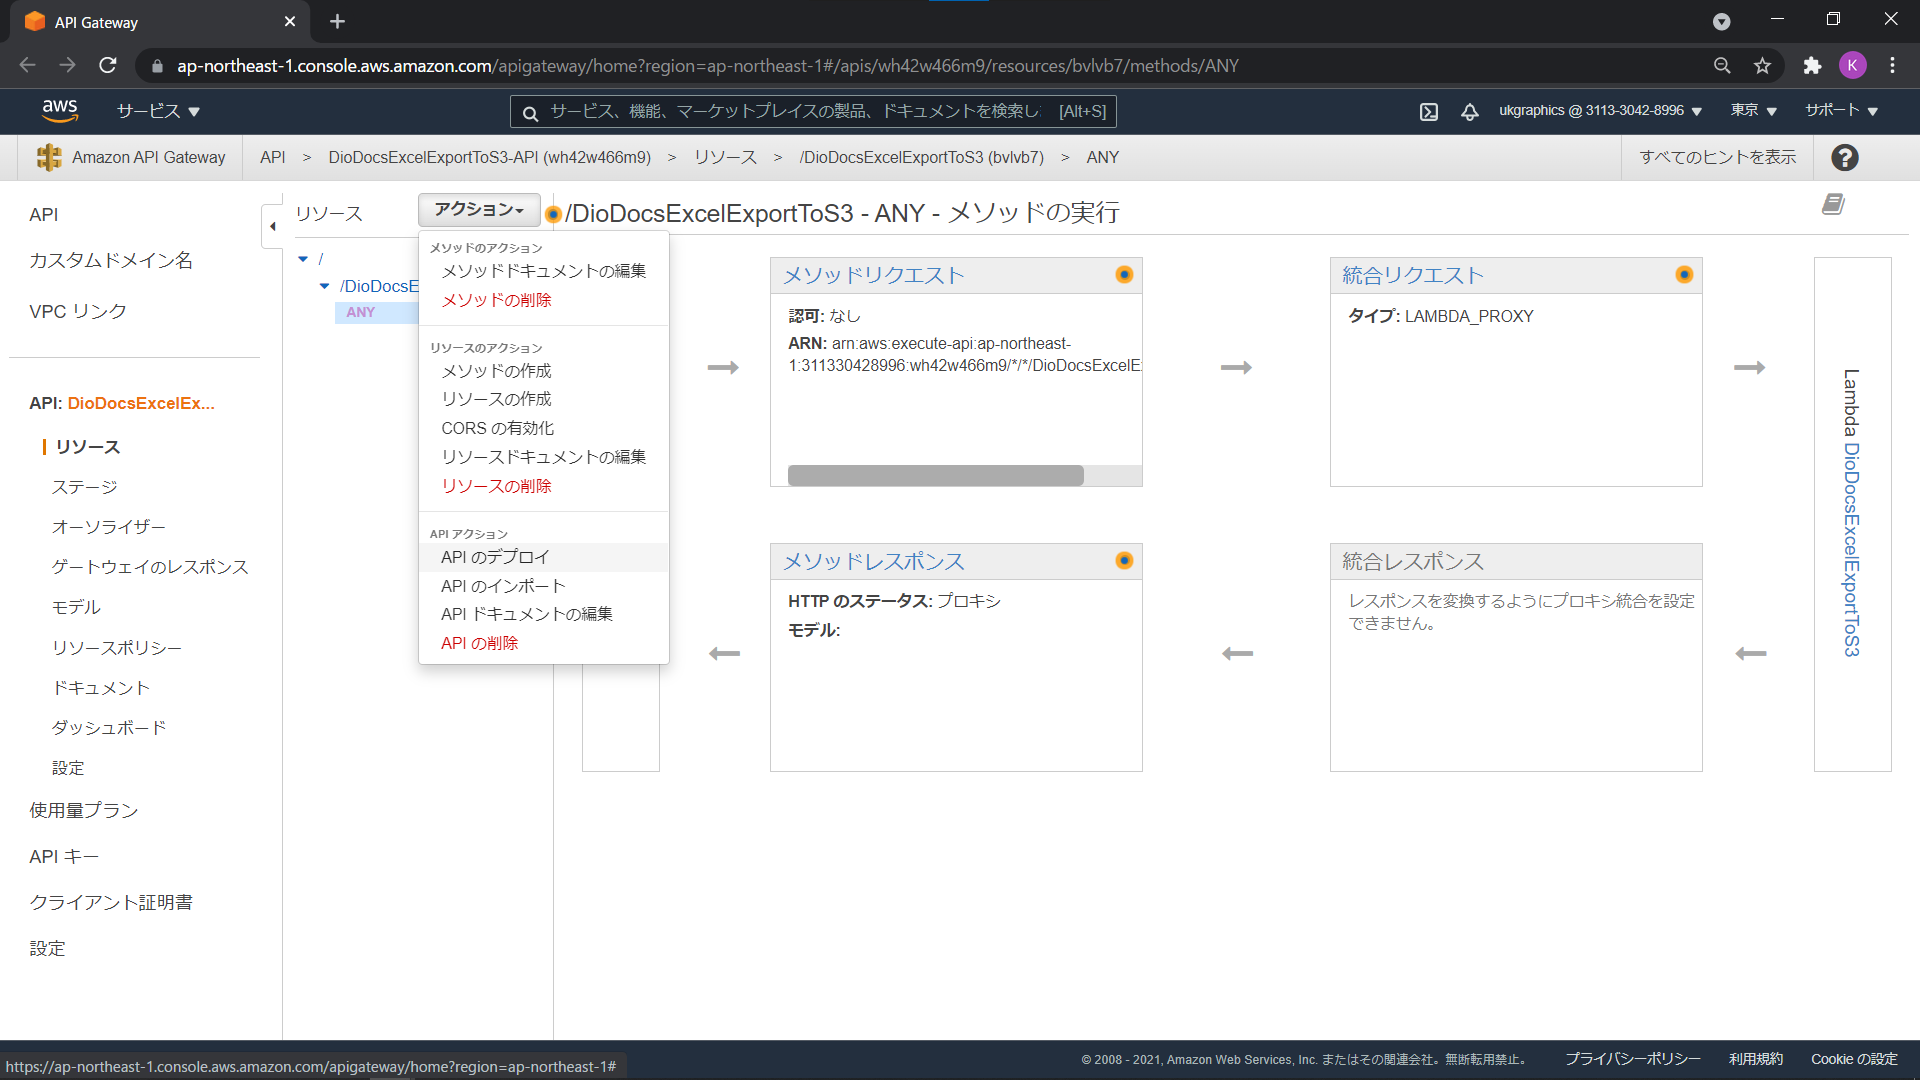Click hint dot on 統合リクエスト card
The image size is (1920, 1080).
[1684, 275]
